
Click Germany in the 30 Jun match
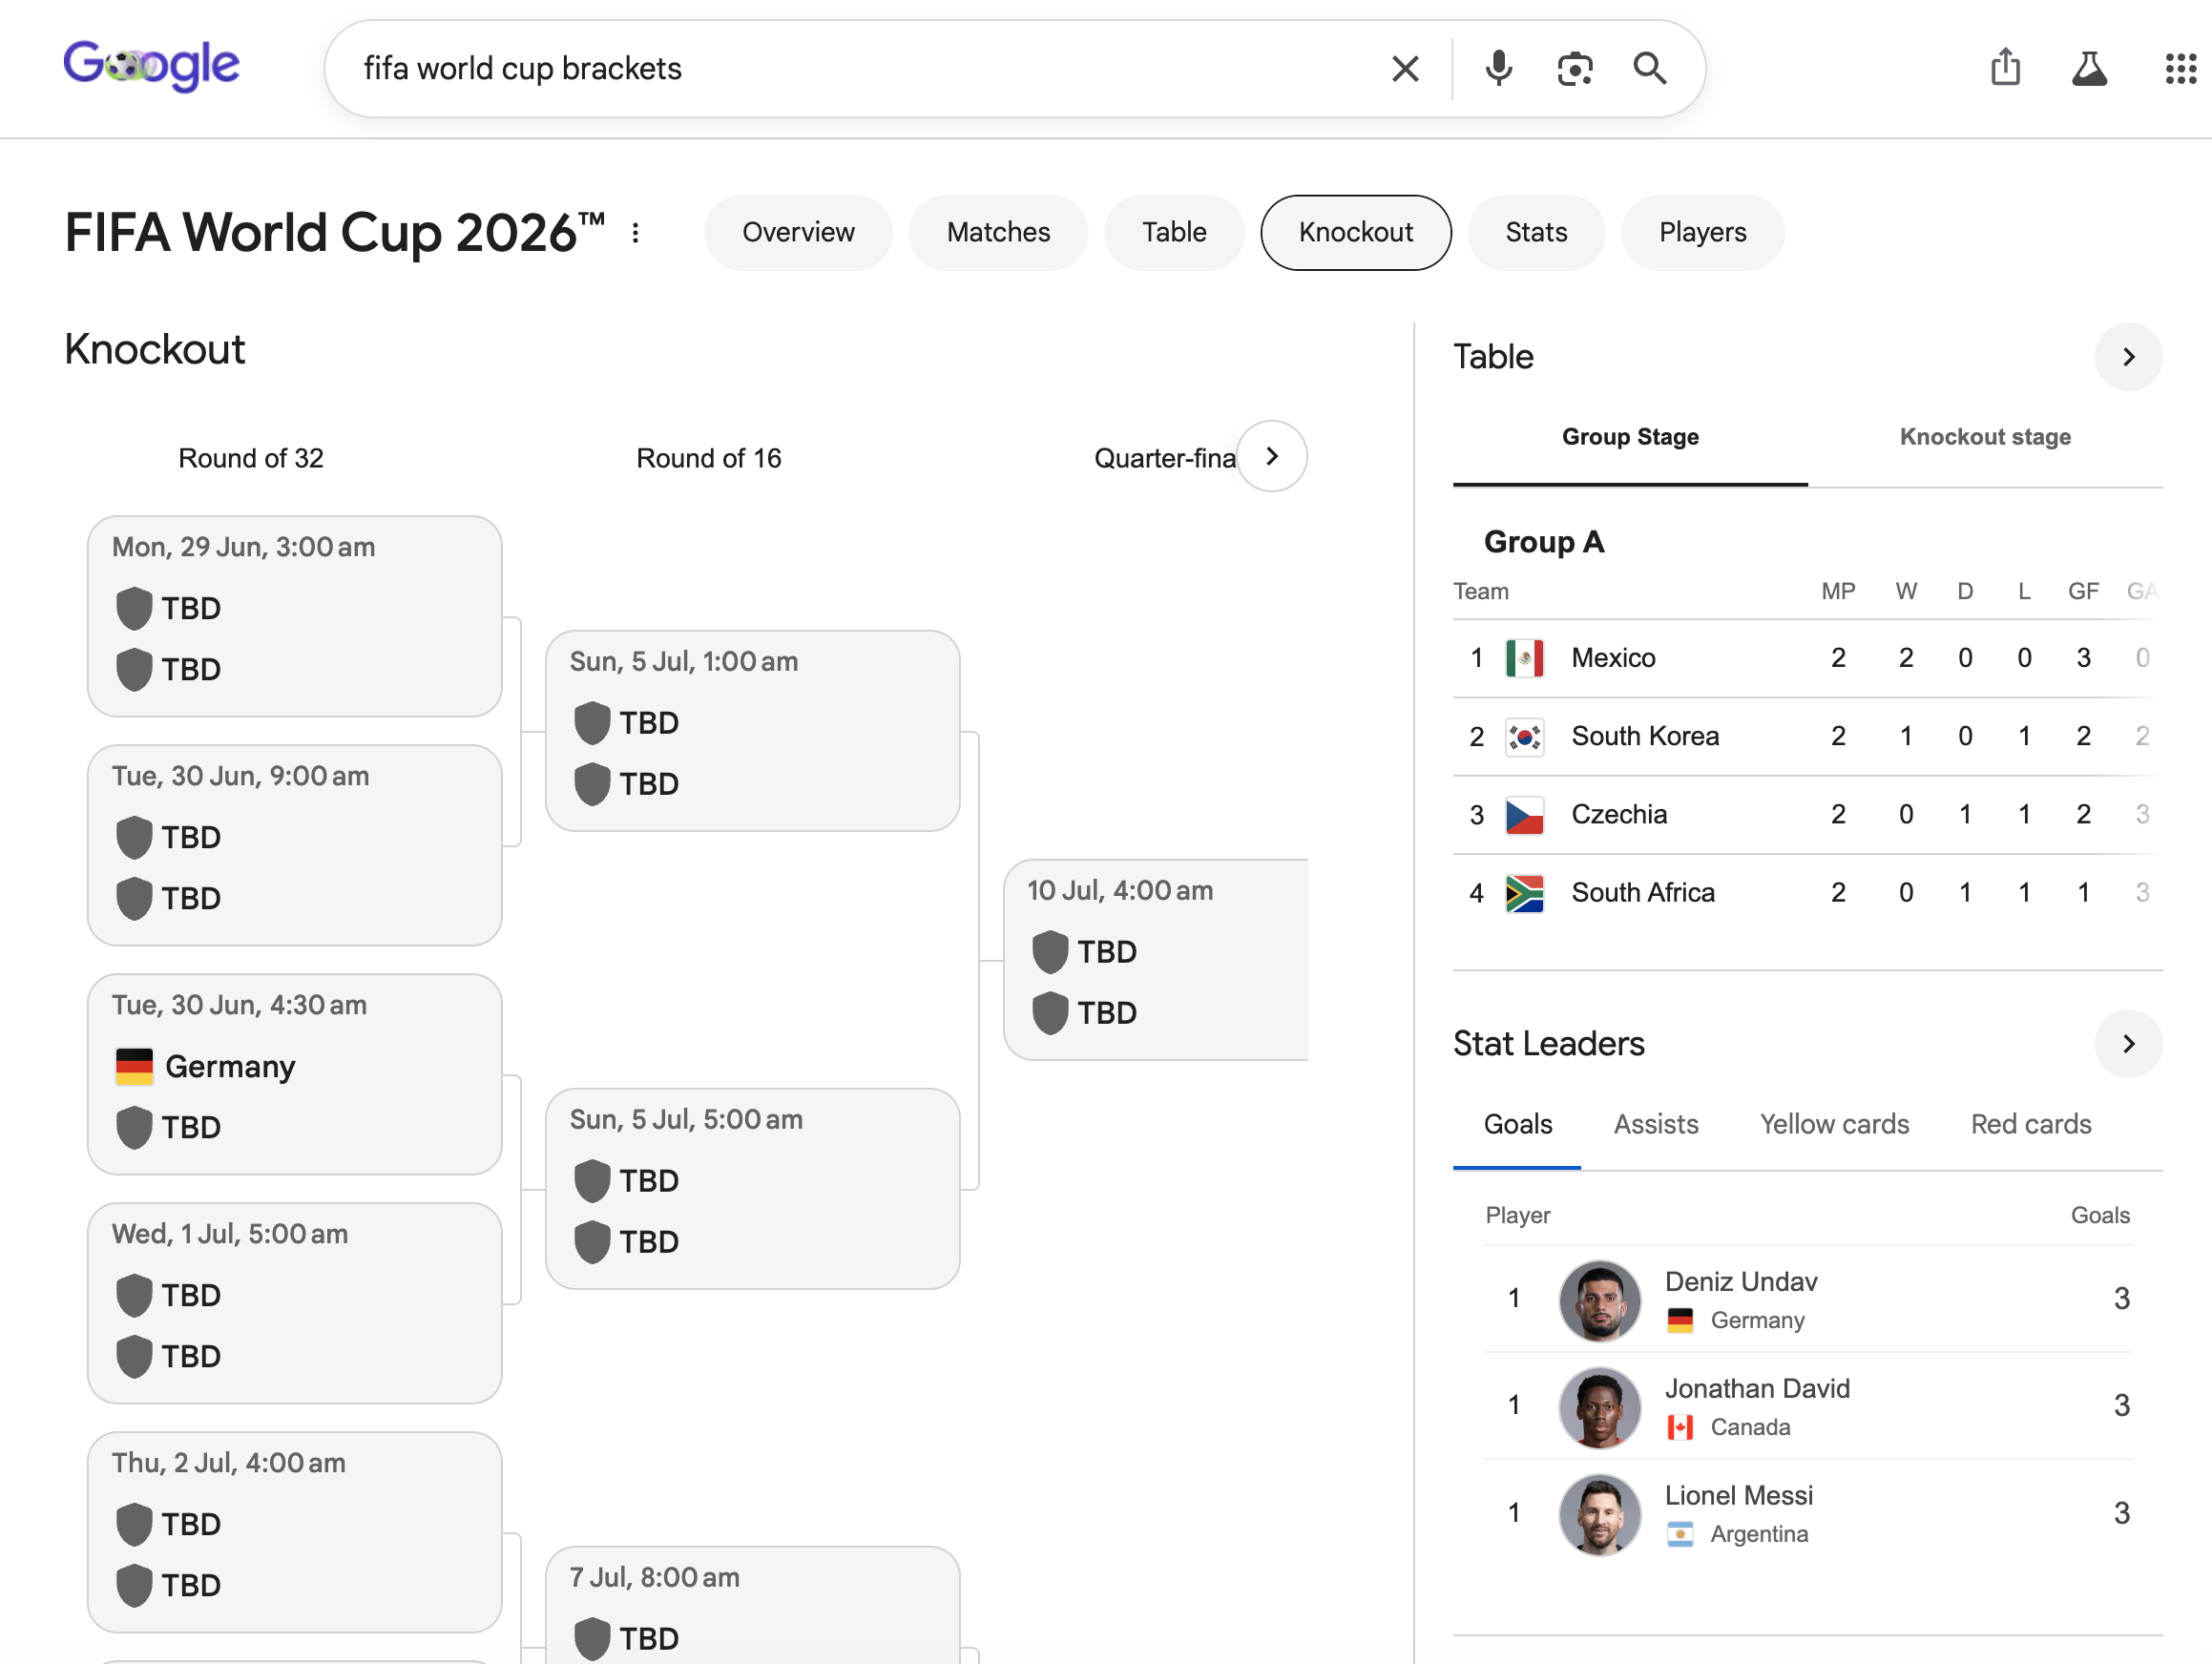pos(230,1066)
